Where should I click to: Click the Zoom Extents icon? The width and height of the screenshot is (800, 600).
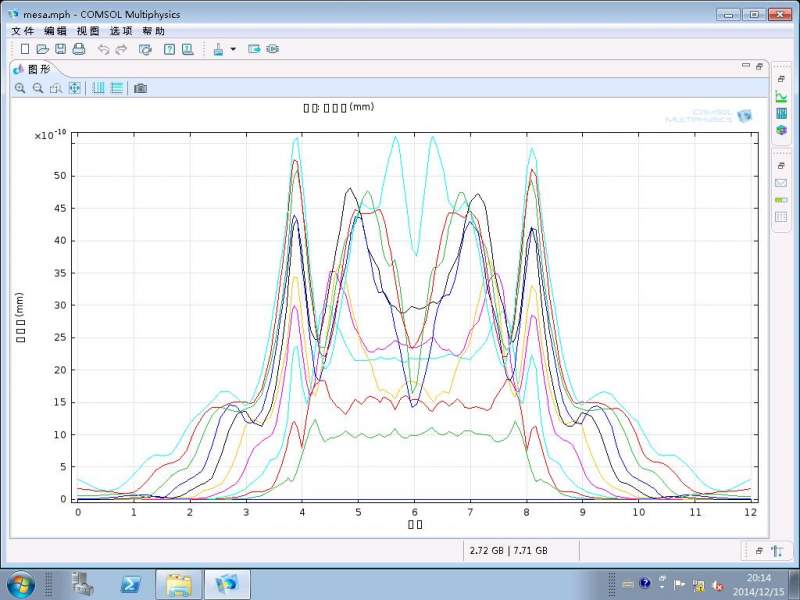click(x=74, y=88)
